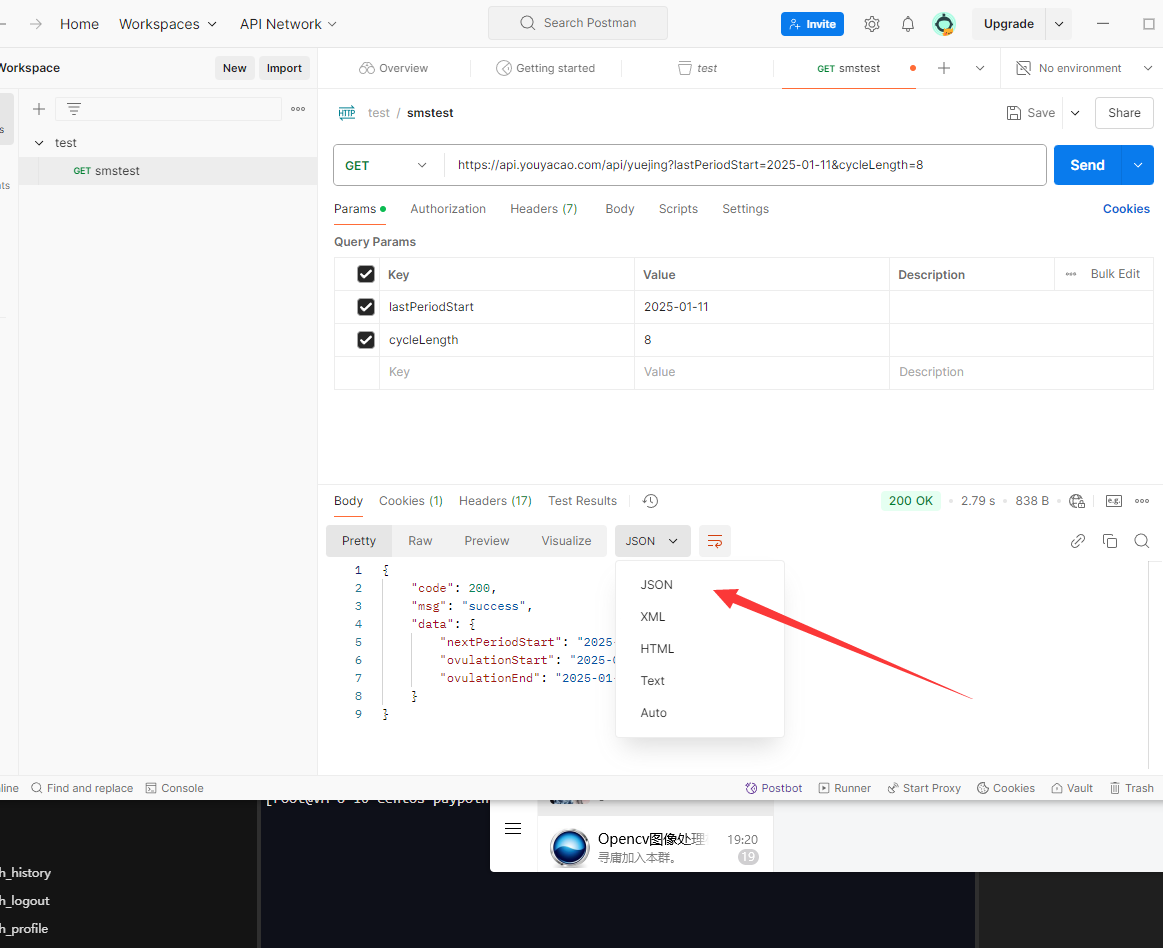Open sidebar filter icon

click(x=73, y=109)
